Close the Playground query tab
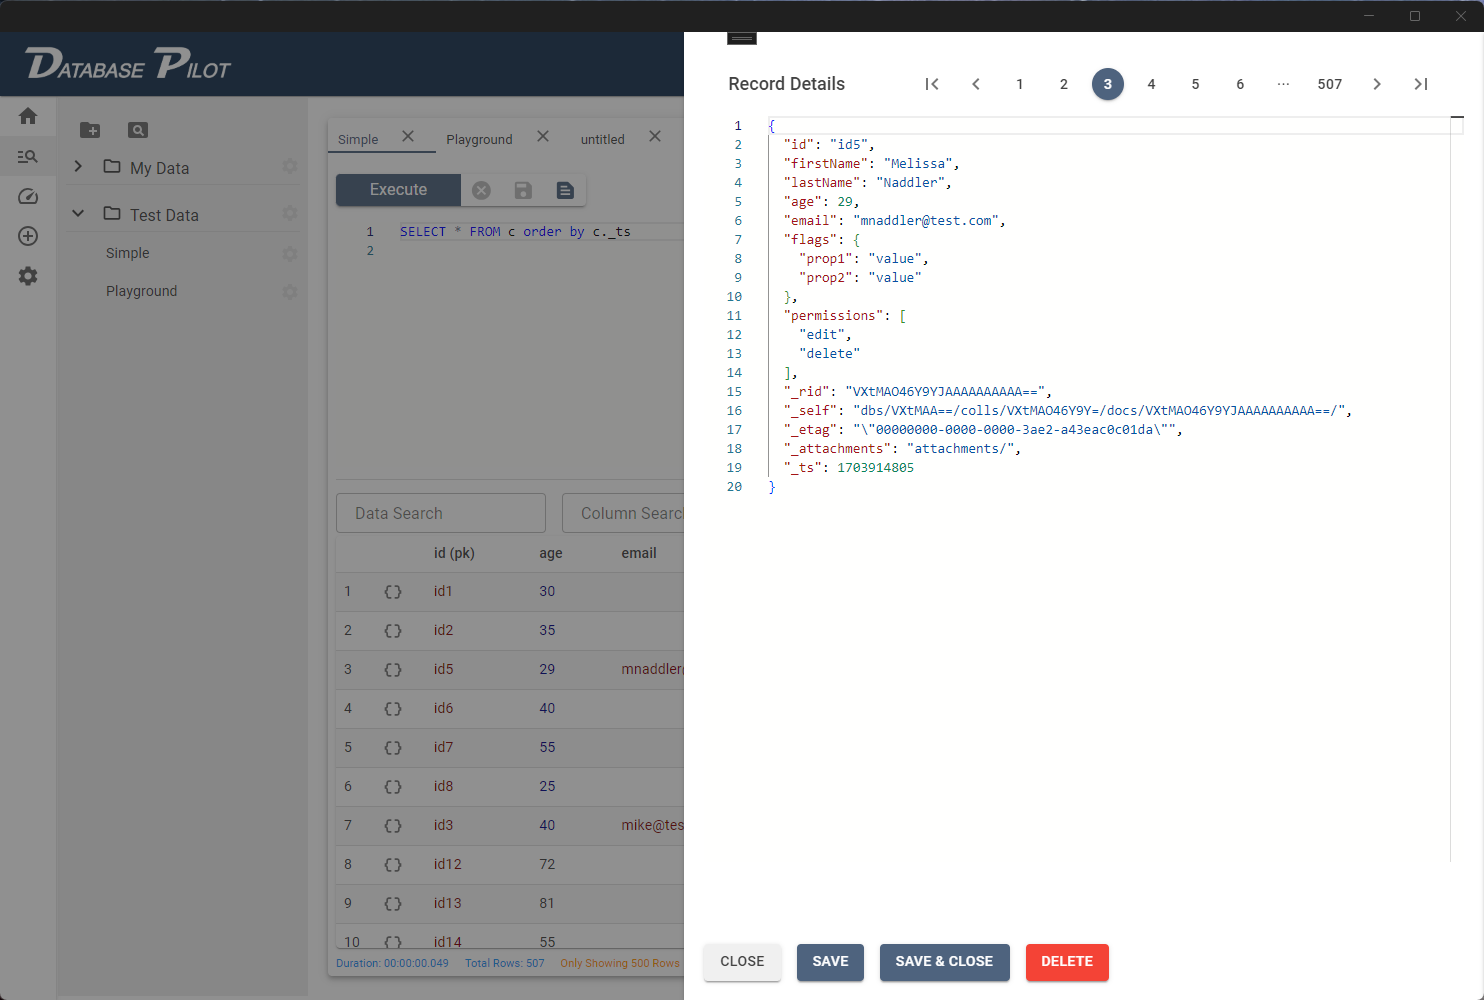This screenshot has height=1000, width=1484. coord(543,137)
